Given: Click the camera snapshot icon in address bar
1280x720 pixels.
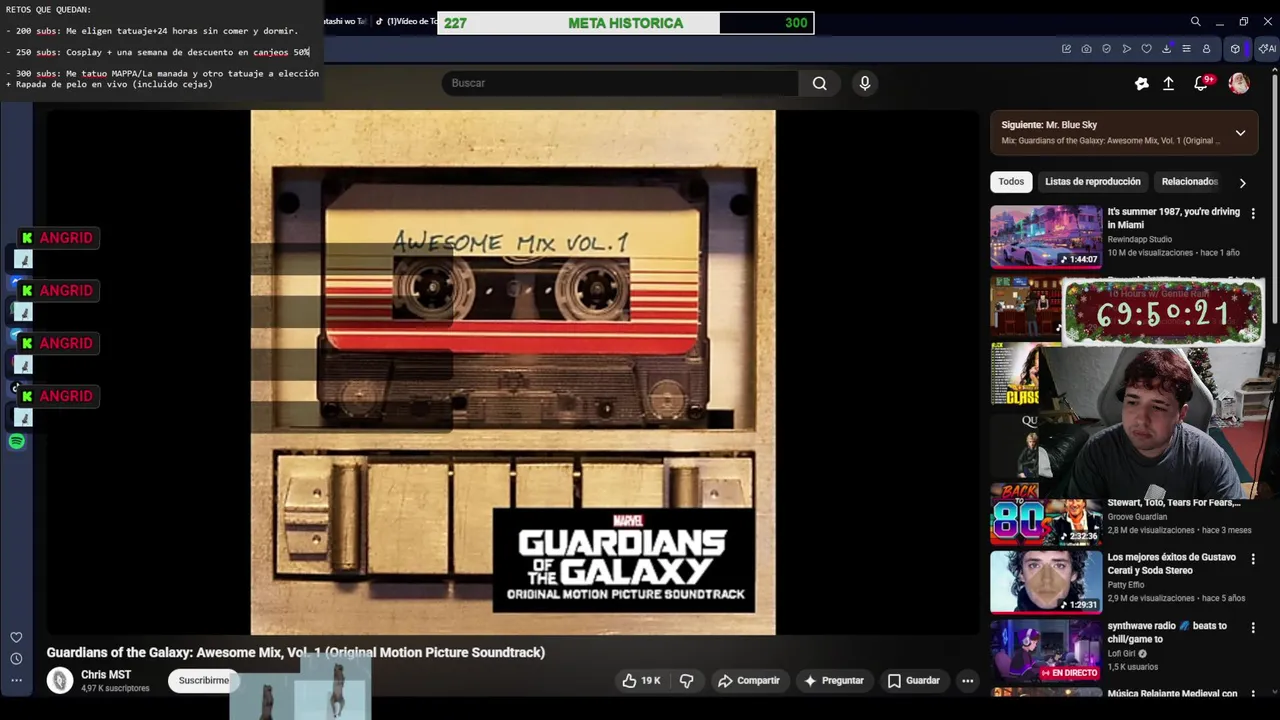Looking at the screenshot, I should click(x=1086, y=49).
